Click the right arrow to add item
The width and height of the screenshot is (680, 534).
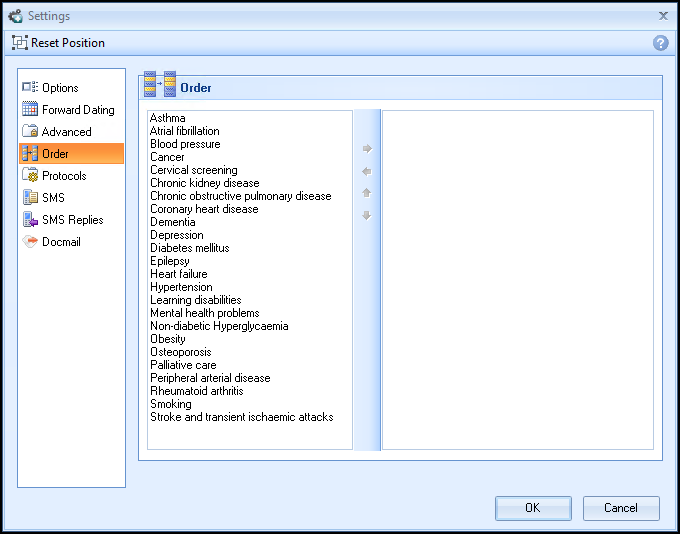point(367,149)
